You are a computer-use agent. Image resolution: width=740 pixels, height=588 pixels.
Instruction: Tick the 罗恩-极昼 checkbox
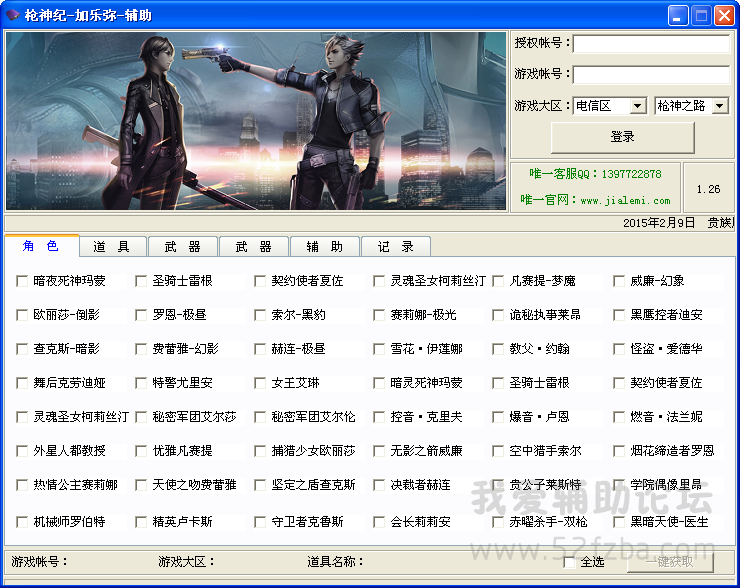click(x=141, y=315)
